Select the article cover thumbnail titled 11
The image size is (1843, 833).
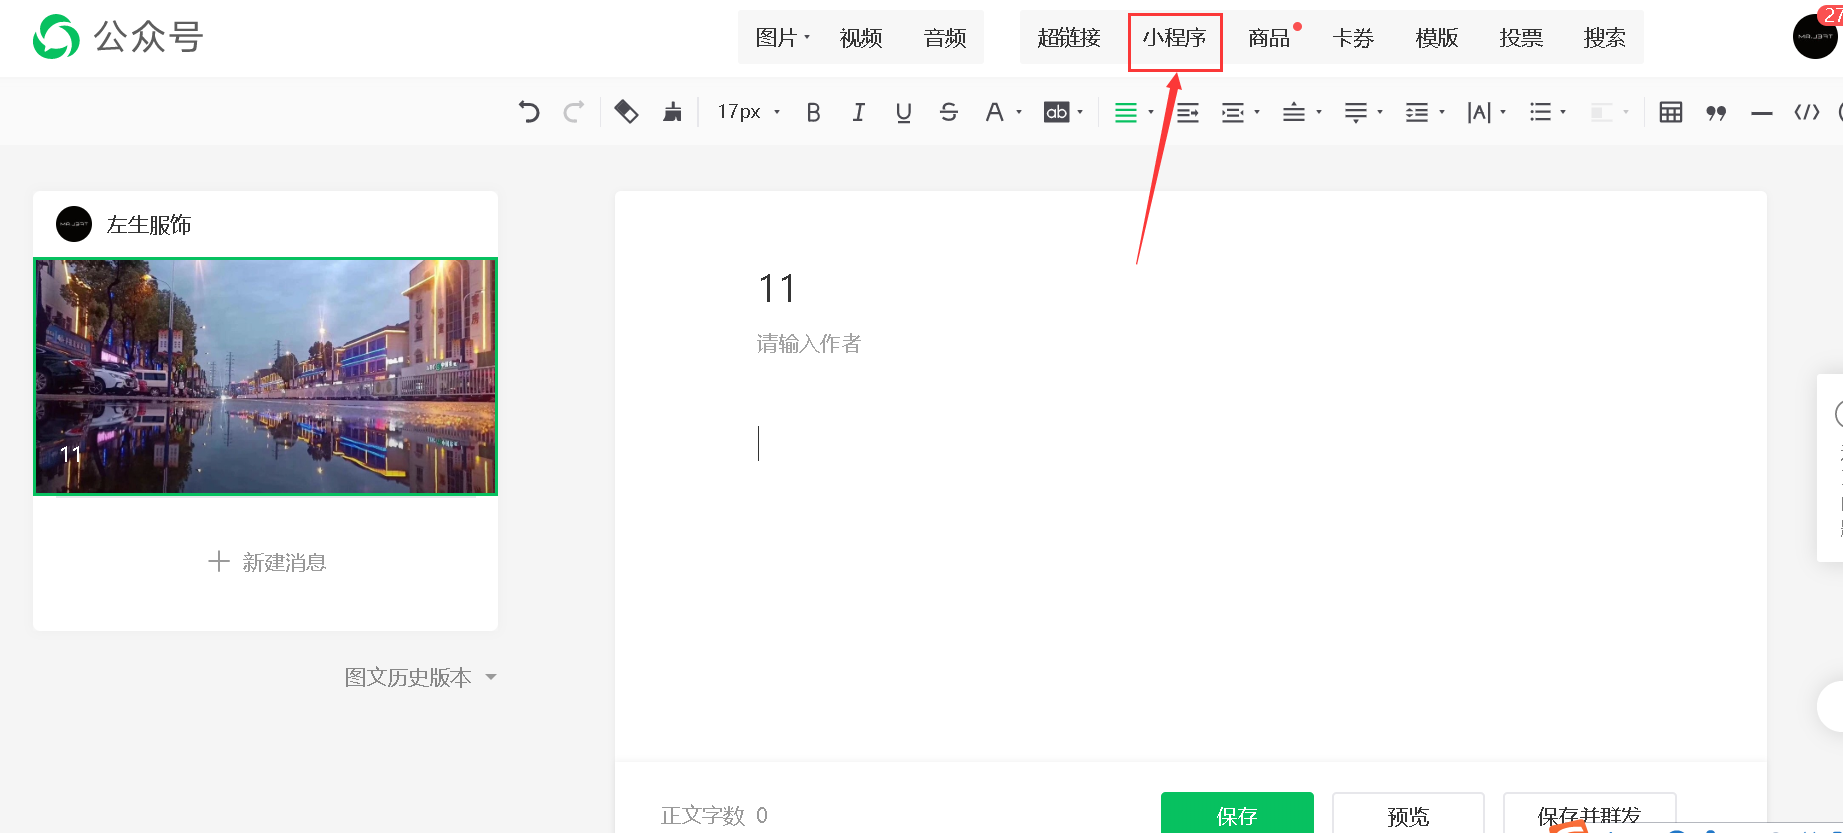(265, 376)
